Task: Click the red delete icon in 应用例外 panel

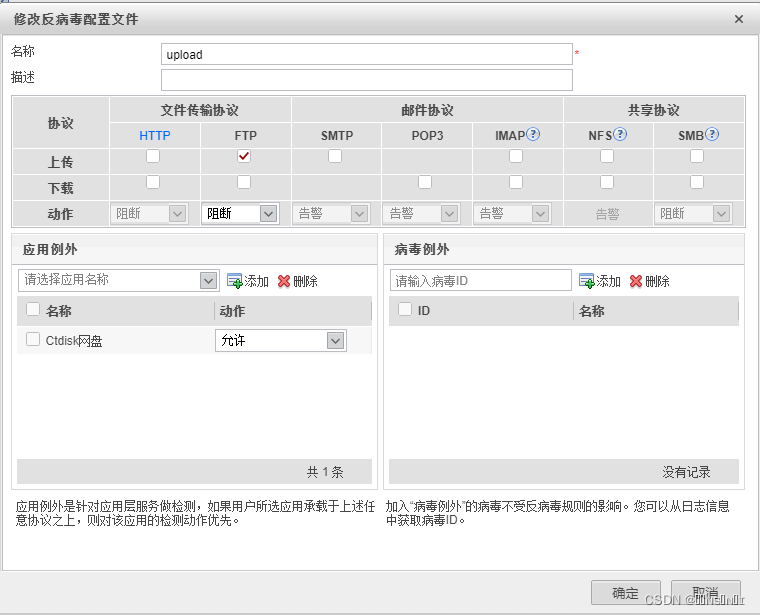Action: click(284, 281)
